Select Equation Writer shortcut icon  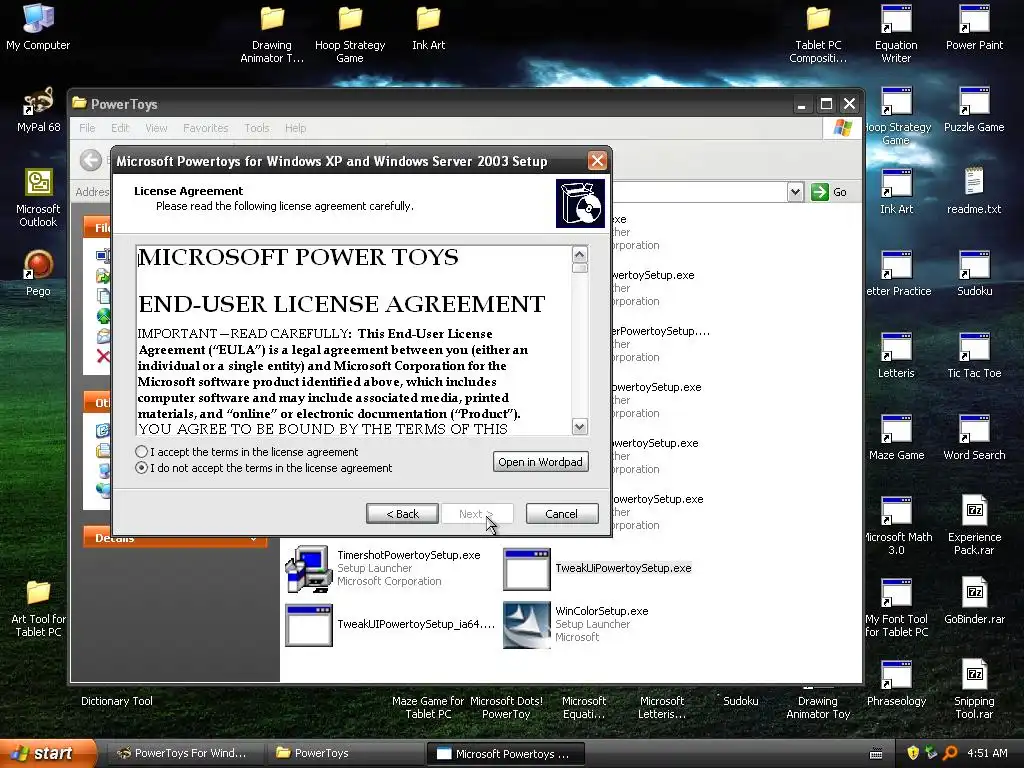pos(896,18)
